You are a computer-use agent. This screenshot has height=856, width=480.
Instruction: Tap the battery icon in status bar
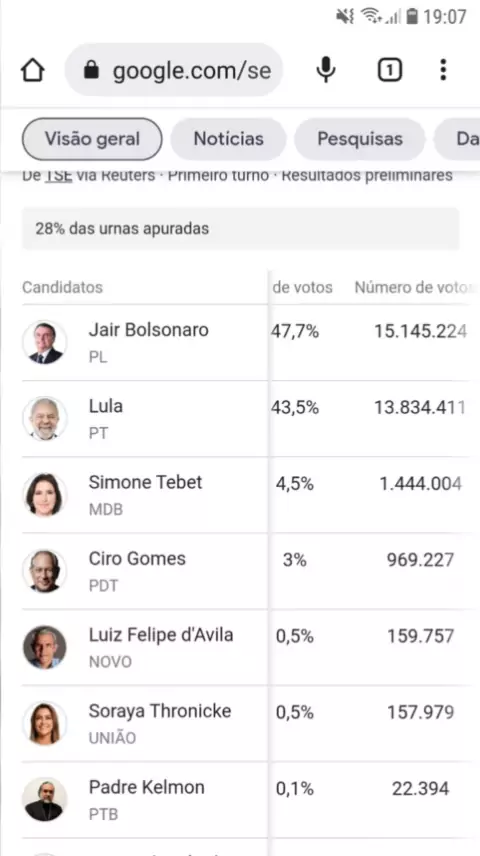point(412,16)
